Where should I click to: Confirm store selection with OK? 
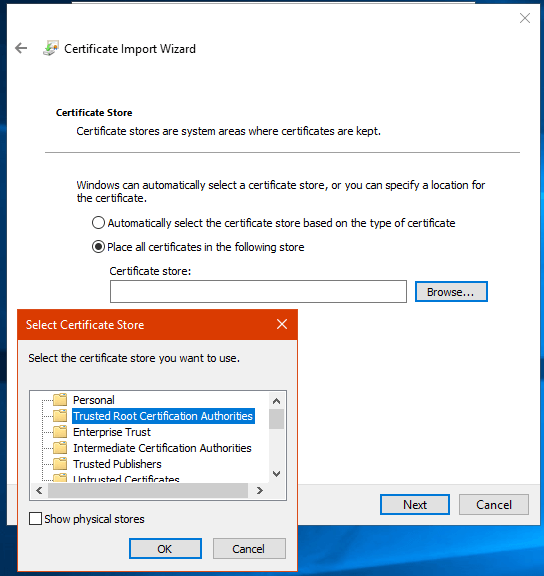pos(165,548)
